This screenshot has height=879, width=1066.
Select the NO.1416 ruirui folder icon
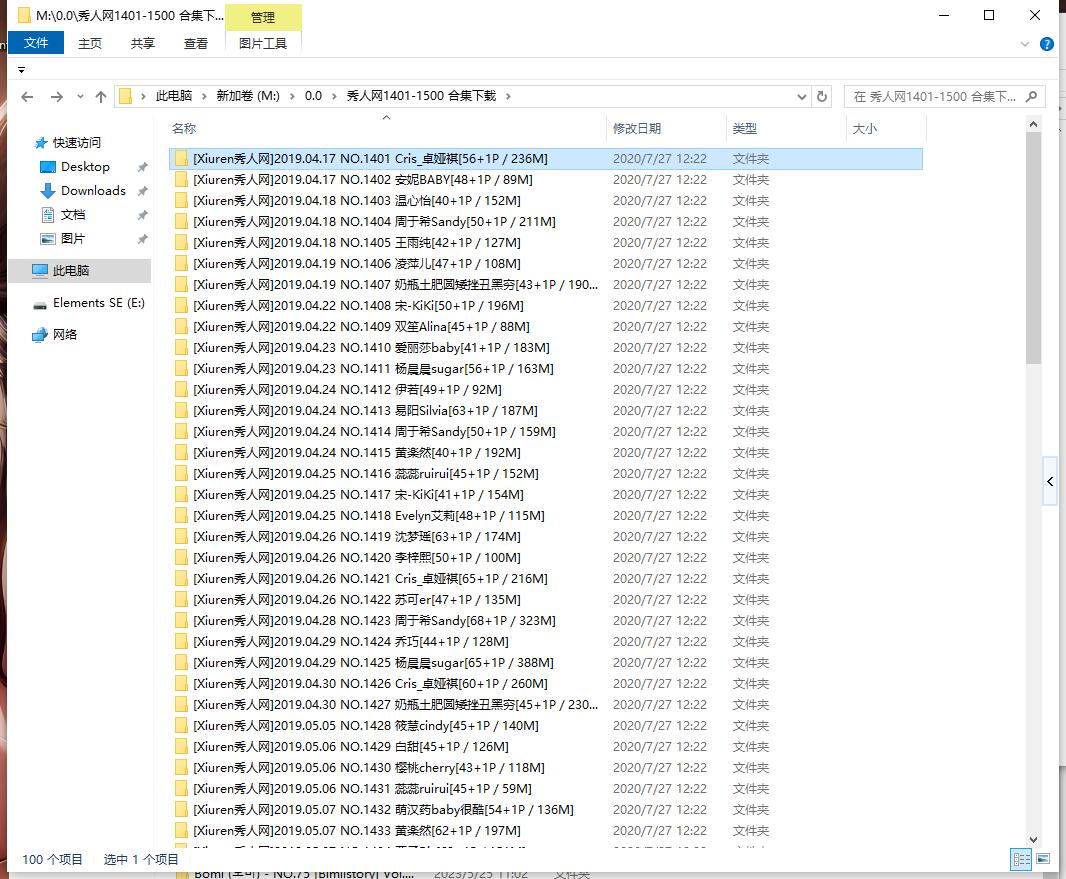point(181,474)
